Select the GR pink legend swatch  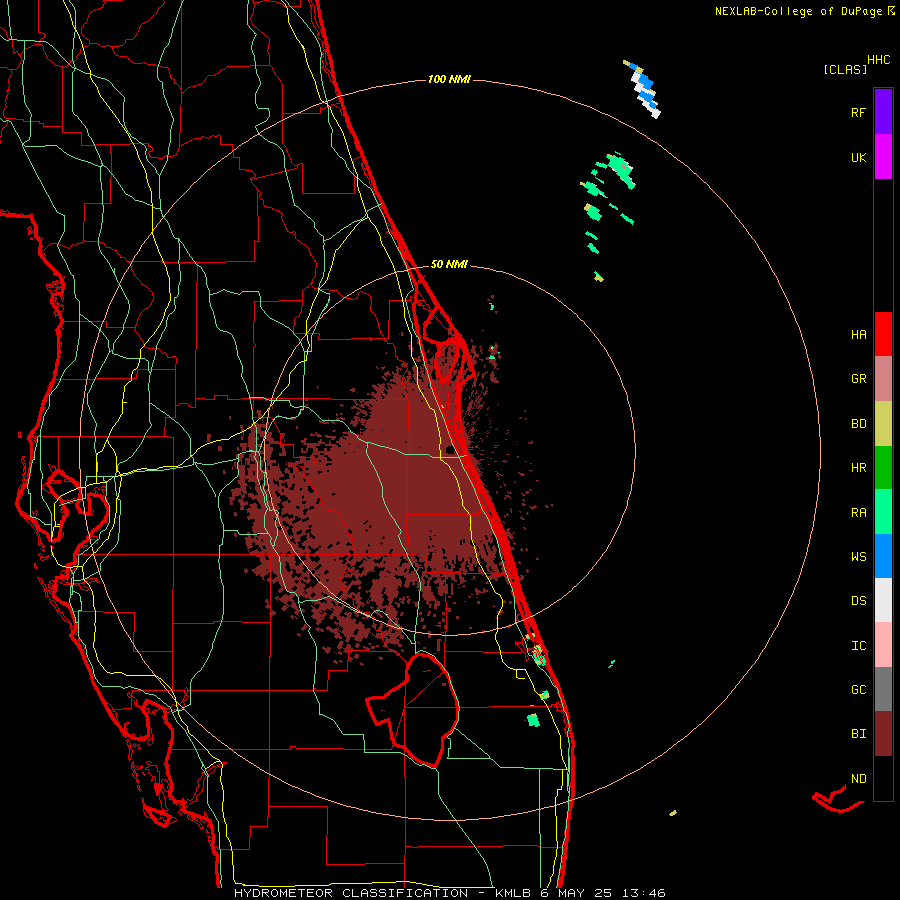click(x=883, y=379)
